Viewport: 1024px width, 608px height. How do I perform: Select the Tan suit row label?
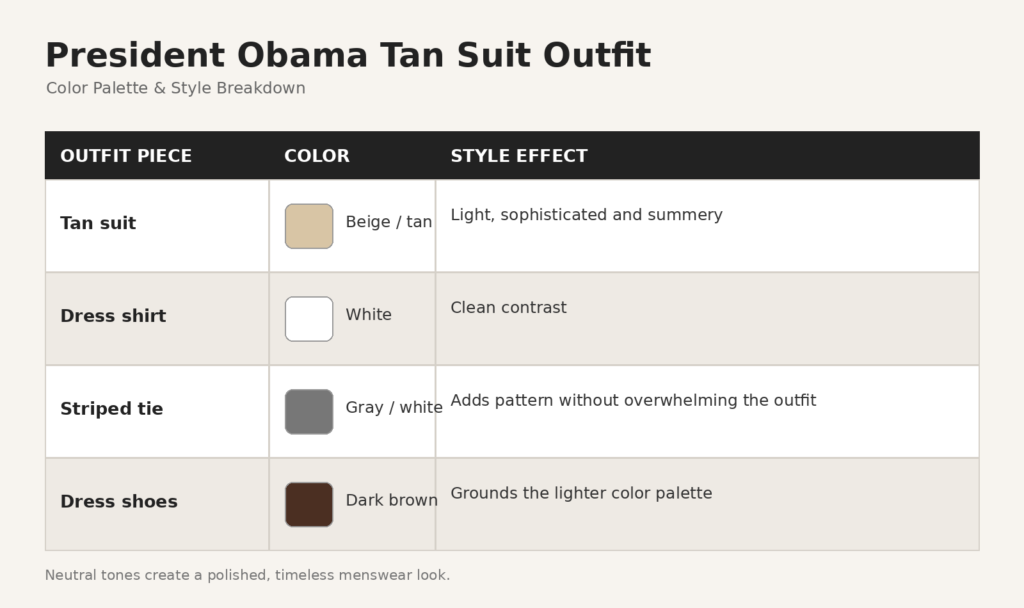click(98, 223)
